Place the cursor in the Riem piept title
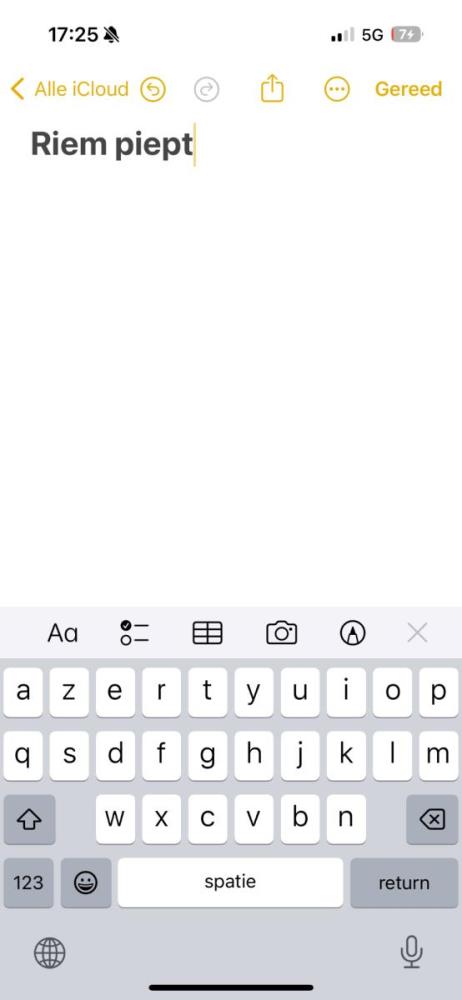462x1000 pixels. coord(112,144)
